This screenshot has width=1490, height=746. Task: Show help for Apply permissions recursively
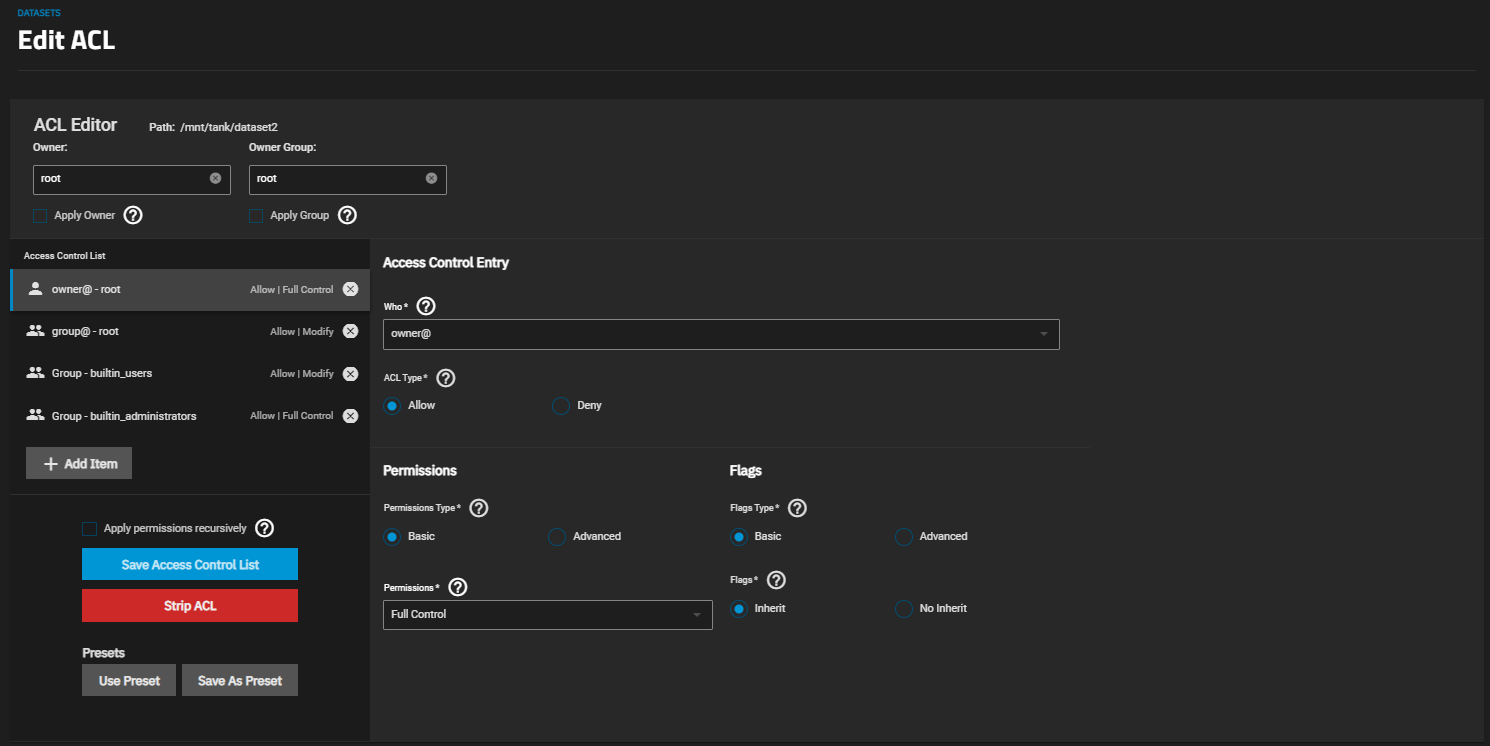[x=265, y=528]
